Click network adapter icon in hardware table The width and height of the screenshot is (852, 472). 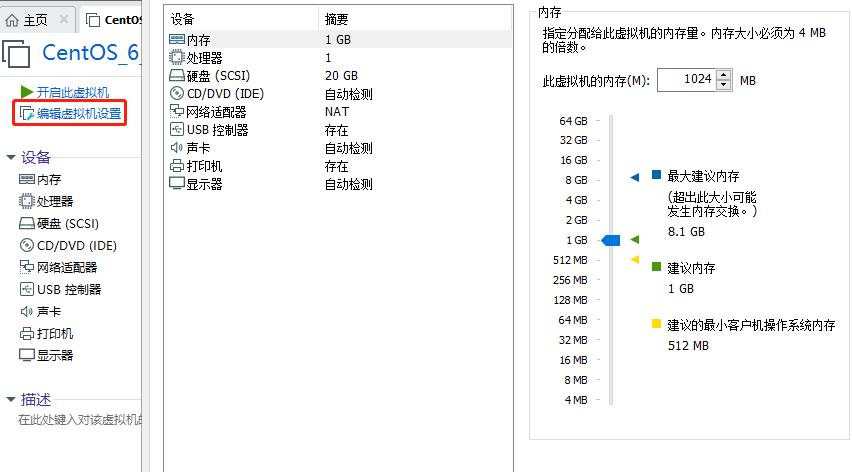[x=177, y=111]
